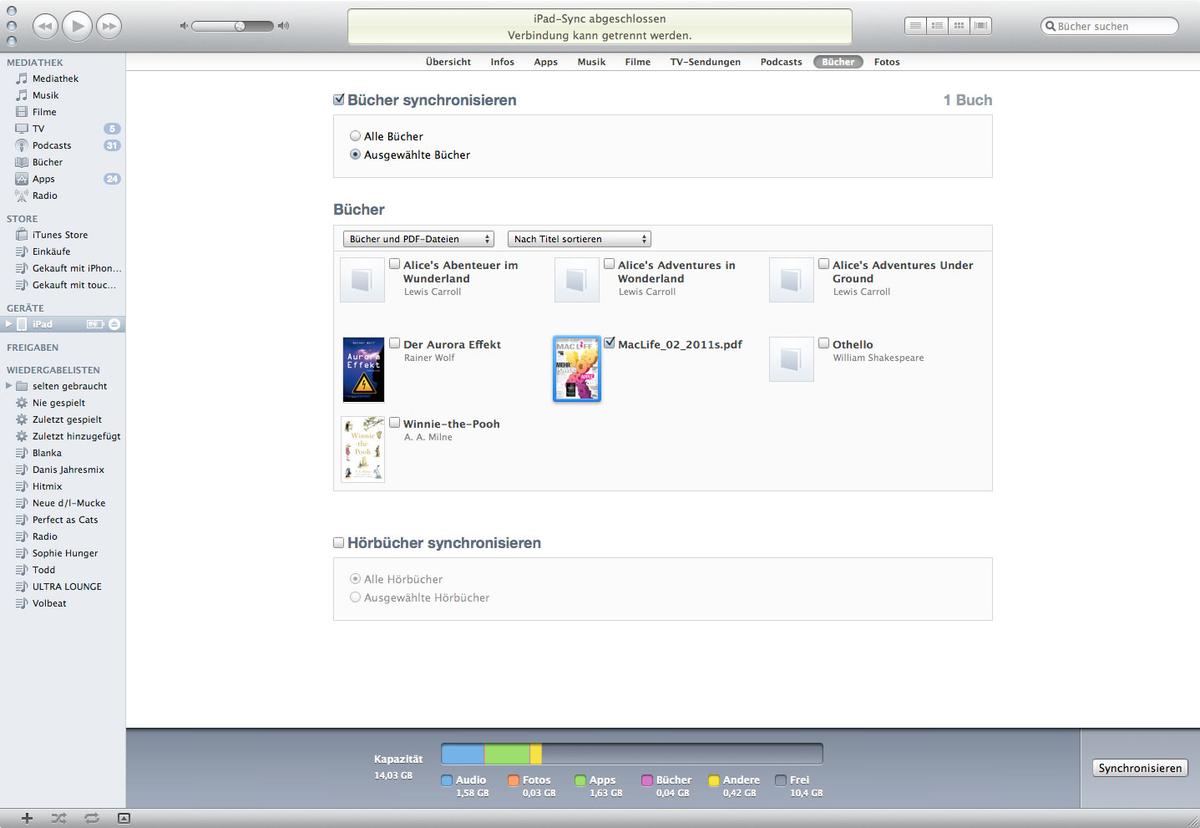Open Nie gespielt smart playlist
1200x828 pixels.
58,403
